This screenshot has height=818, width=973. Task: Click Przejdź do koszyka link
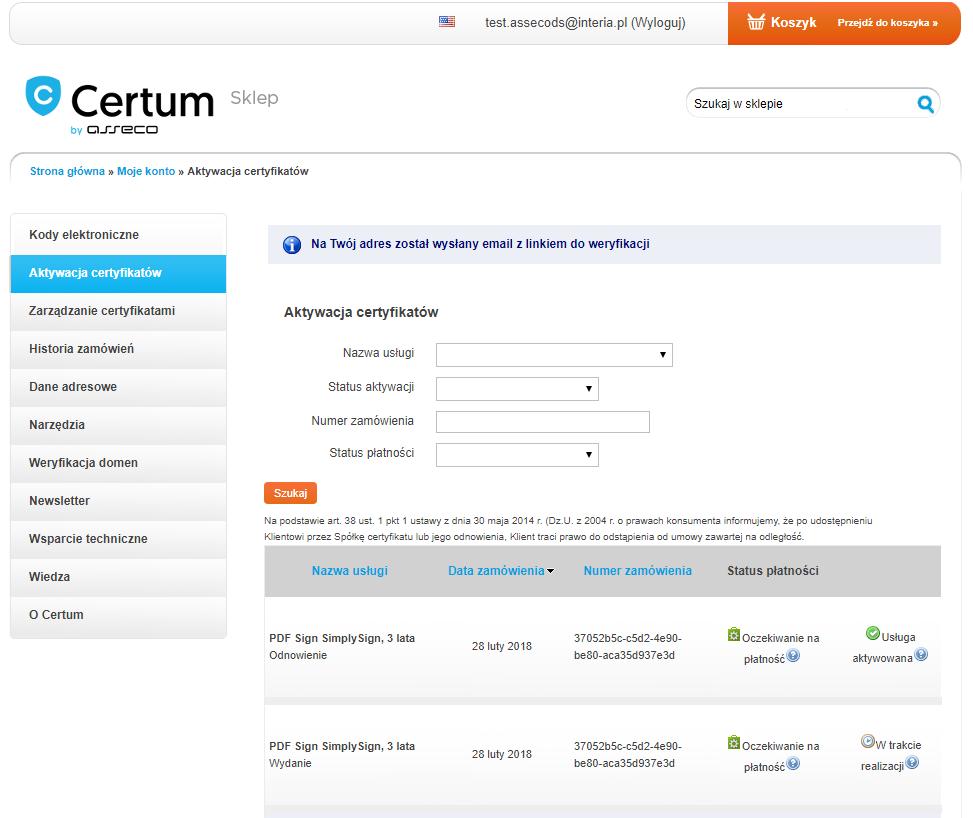coord(887,23)
